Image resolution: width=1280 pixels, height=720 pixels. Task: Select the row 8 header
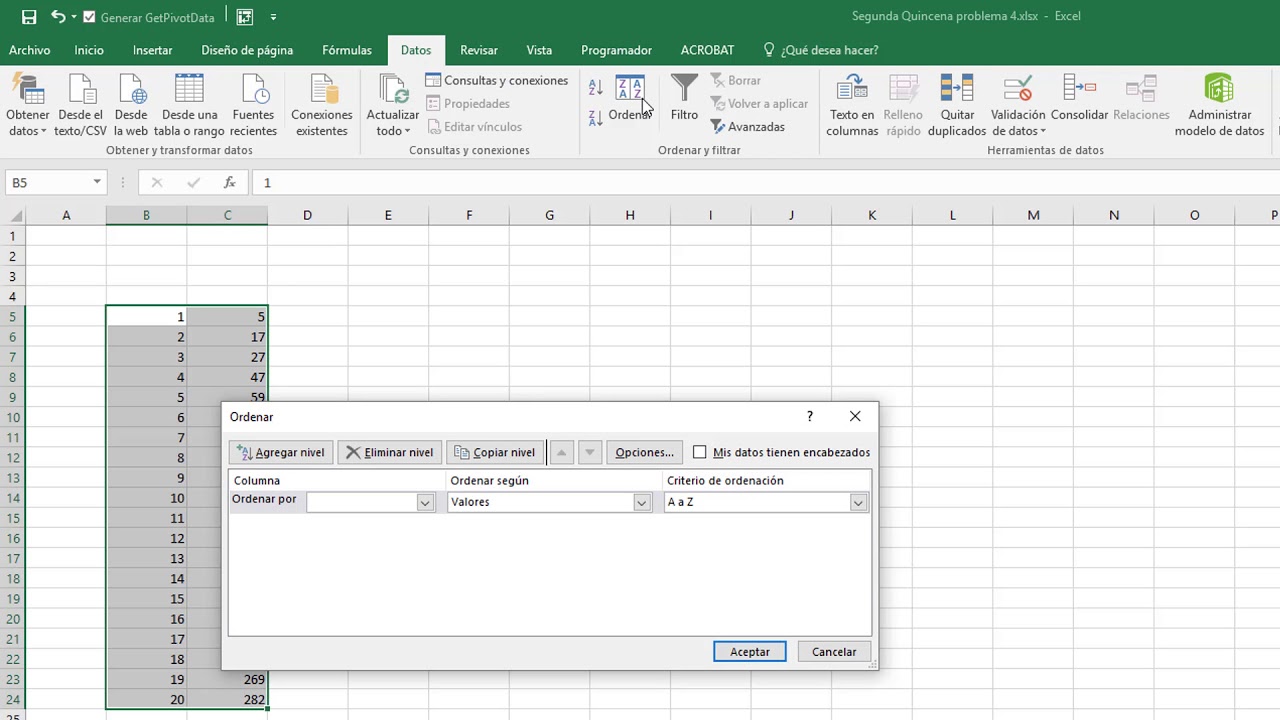pyautogui.click(x=13, y=378)
